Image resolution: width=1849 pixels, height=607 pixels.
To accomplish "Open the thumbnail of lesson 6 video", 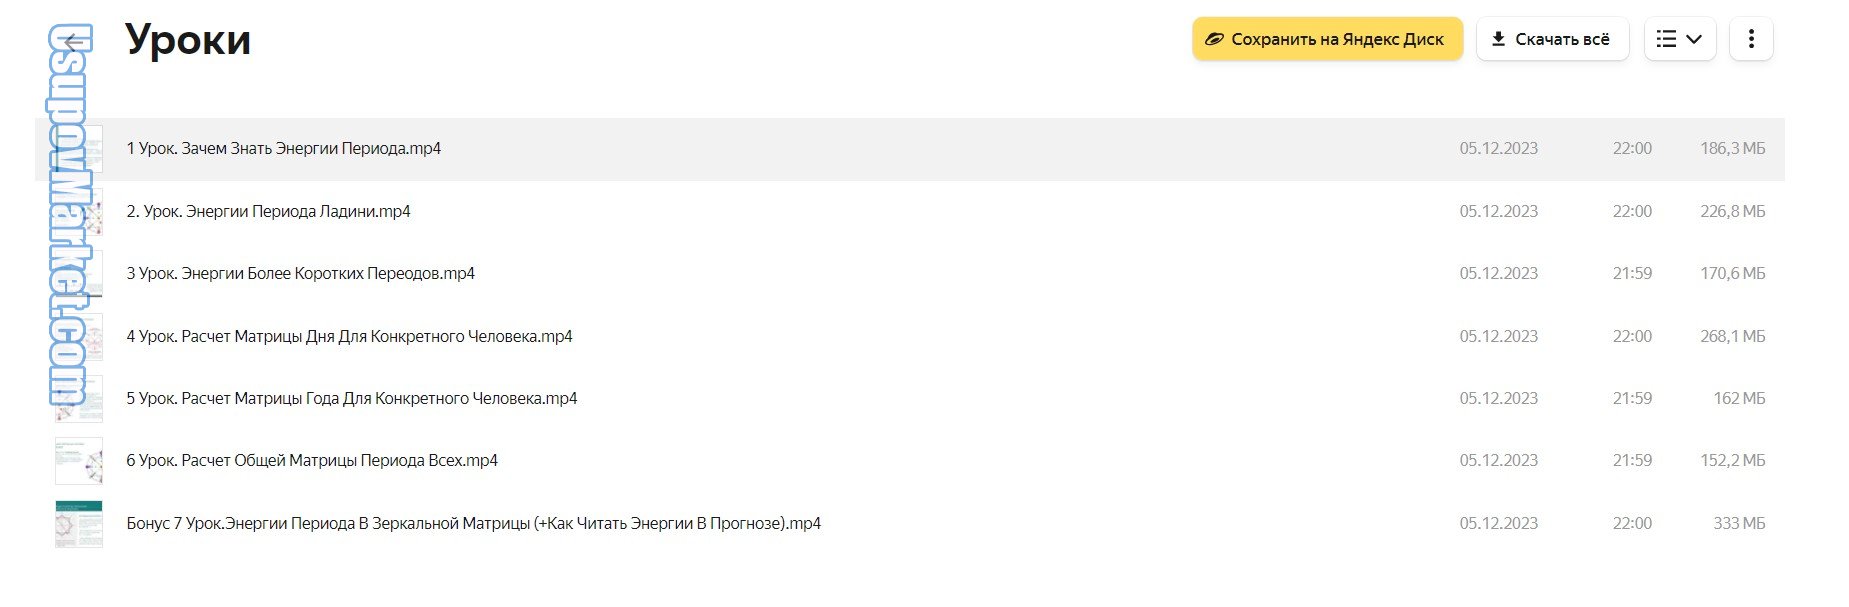I will [79, 461].
